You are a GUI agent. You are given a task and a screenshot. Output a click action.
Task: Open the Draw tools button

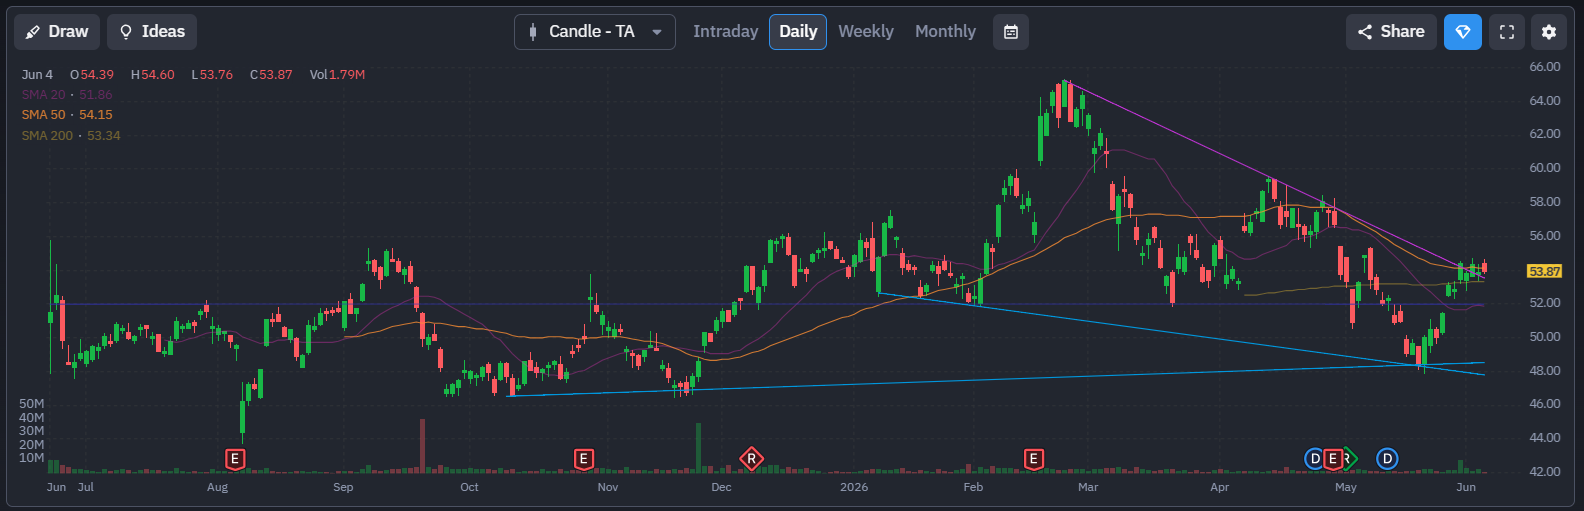click(x=57, y=32)
